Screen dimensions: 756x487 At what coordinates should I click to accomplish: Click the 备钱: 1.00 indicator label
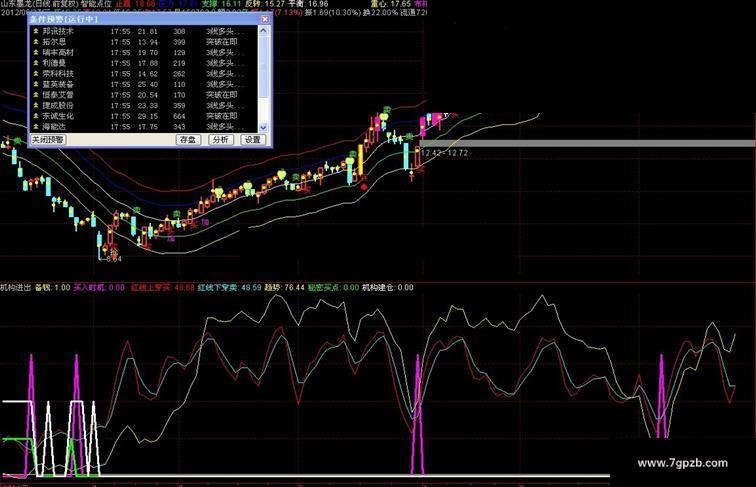[x=53, y=287]
